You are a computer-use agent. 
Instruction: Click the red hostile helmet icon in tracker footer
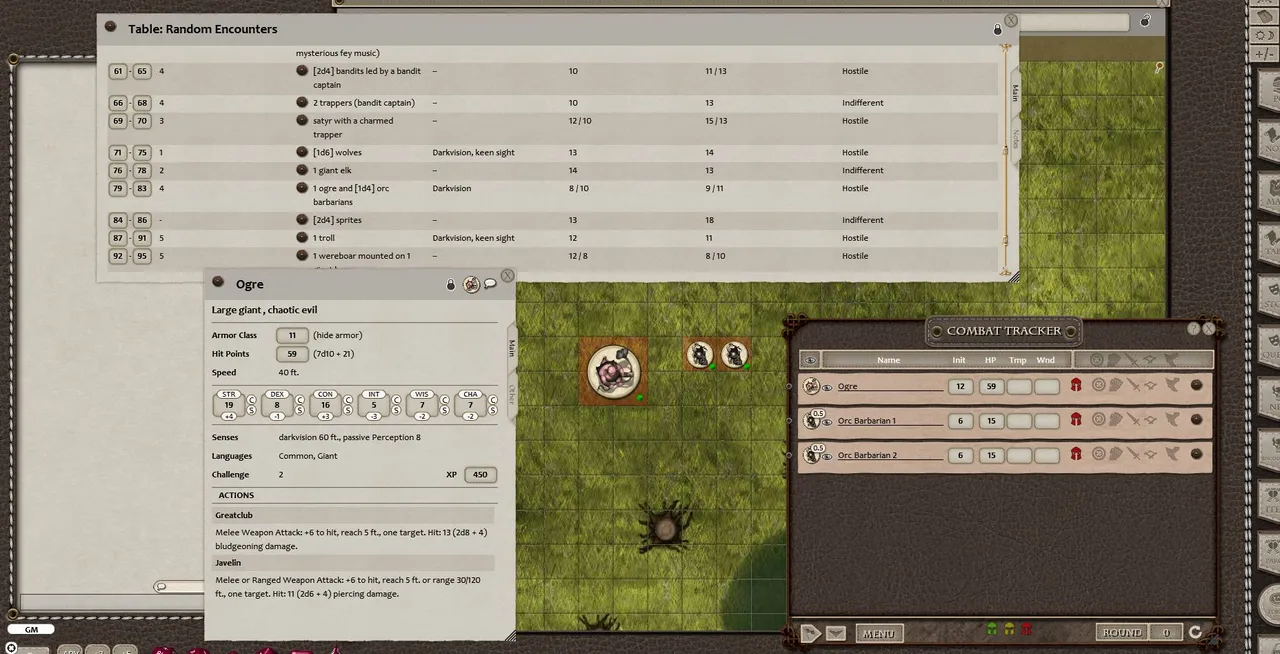click(x=1026, y=629)
